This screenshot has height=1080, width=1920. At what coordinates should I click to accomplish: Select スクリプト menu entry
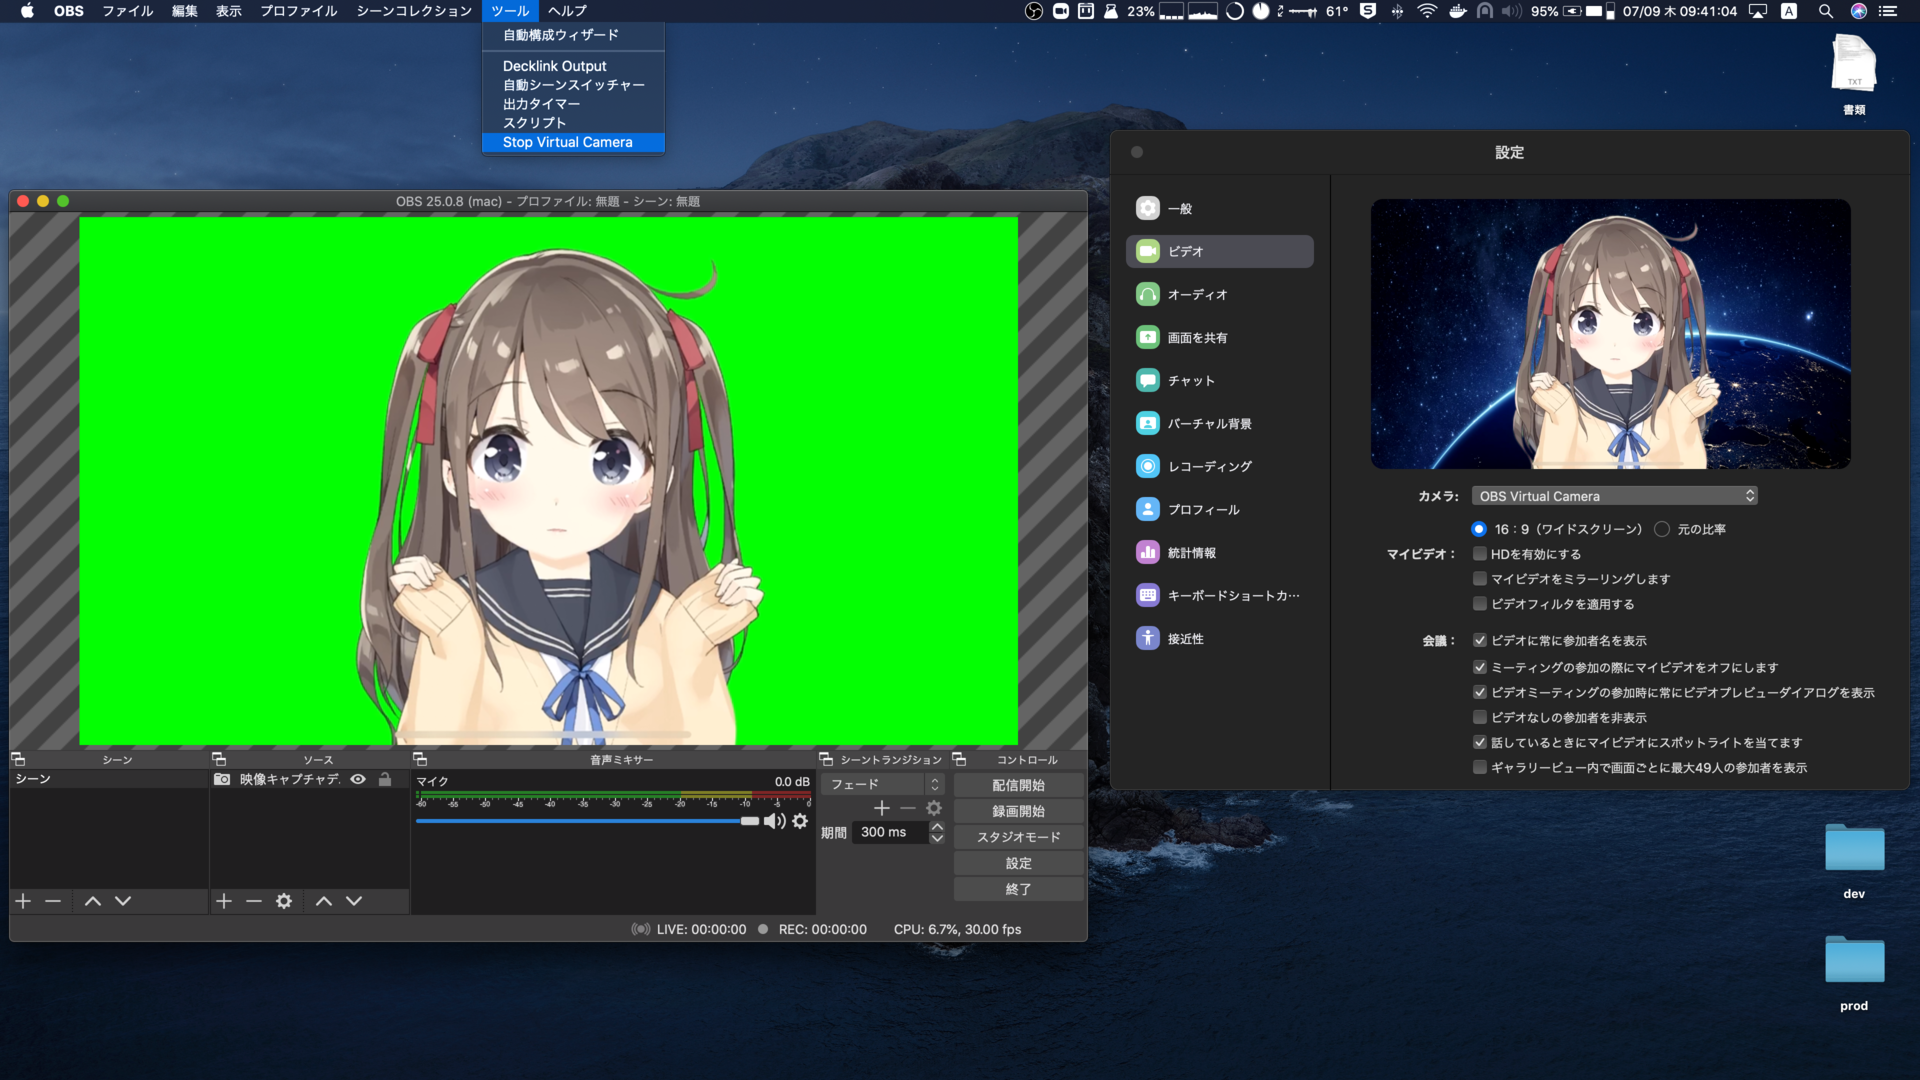click(x=573, y=123)
